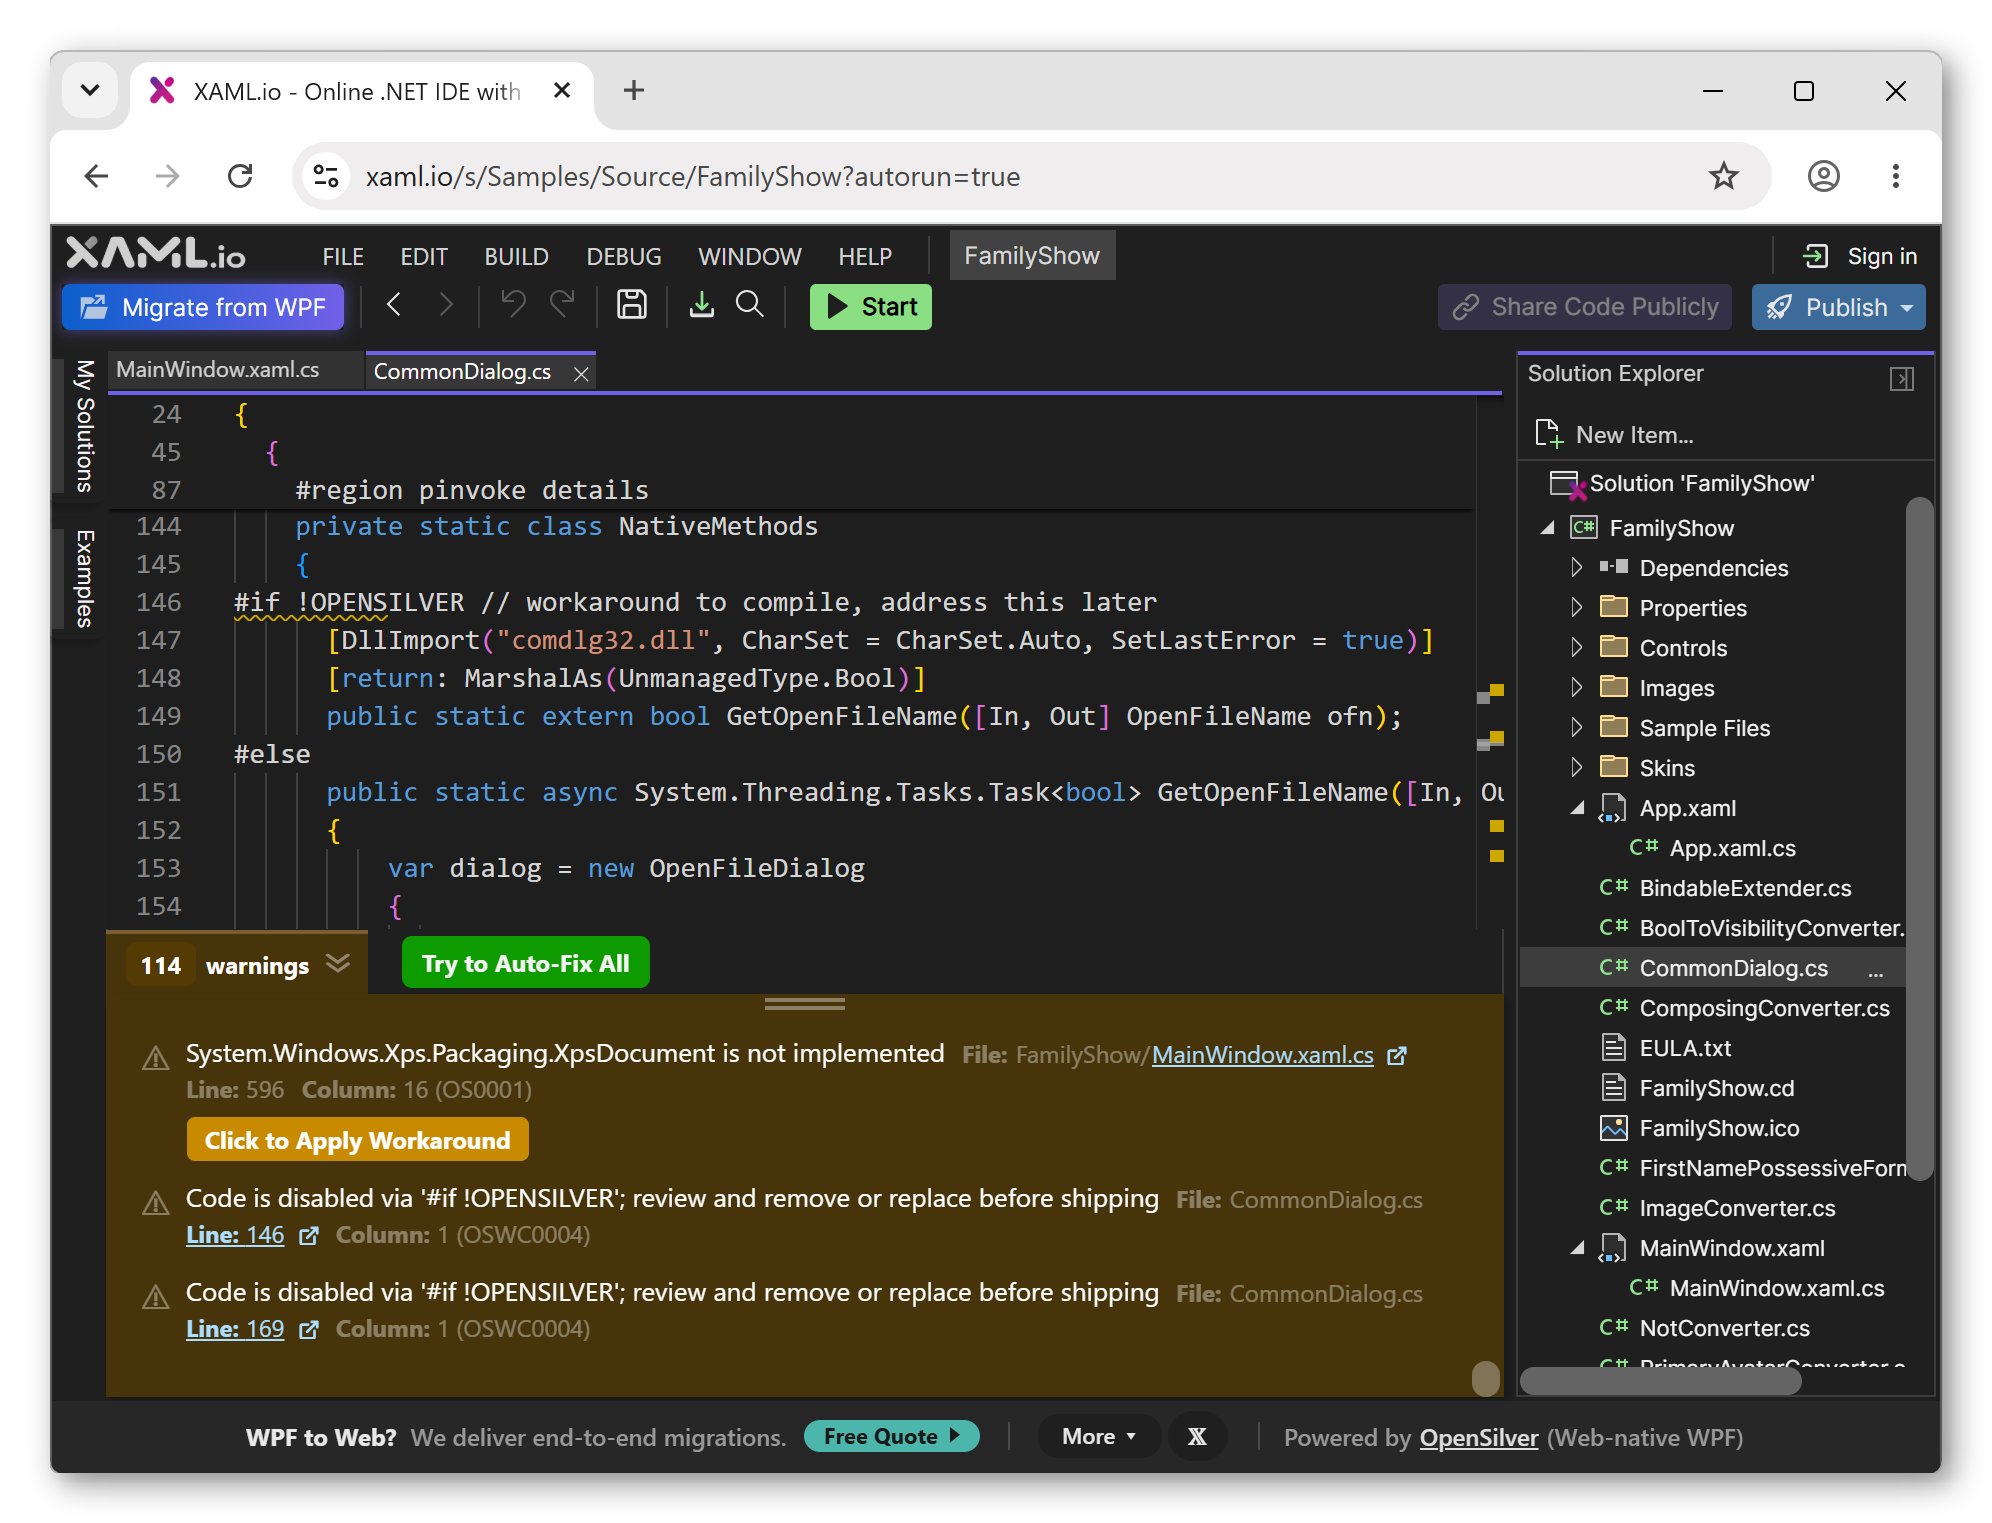
Task: Collapse the MainWindow.xaml node
Action: coord(1577,1248)
